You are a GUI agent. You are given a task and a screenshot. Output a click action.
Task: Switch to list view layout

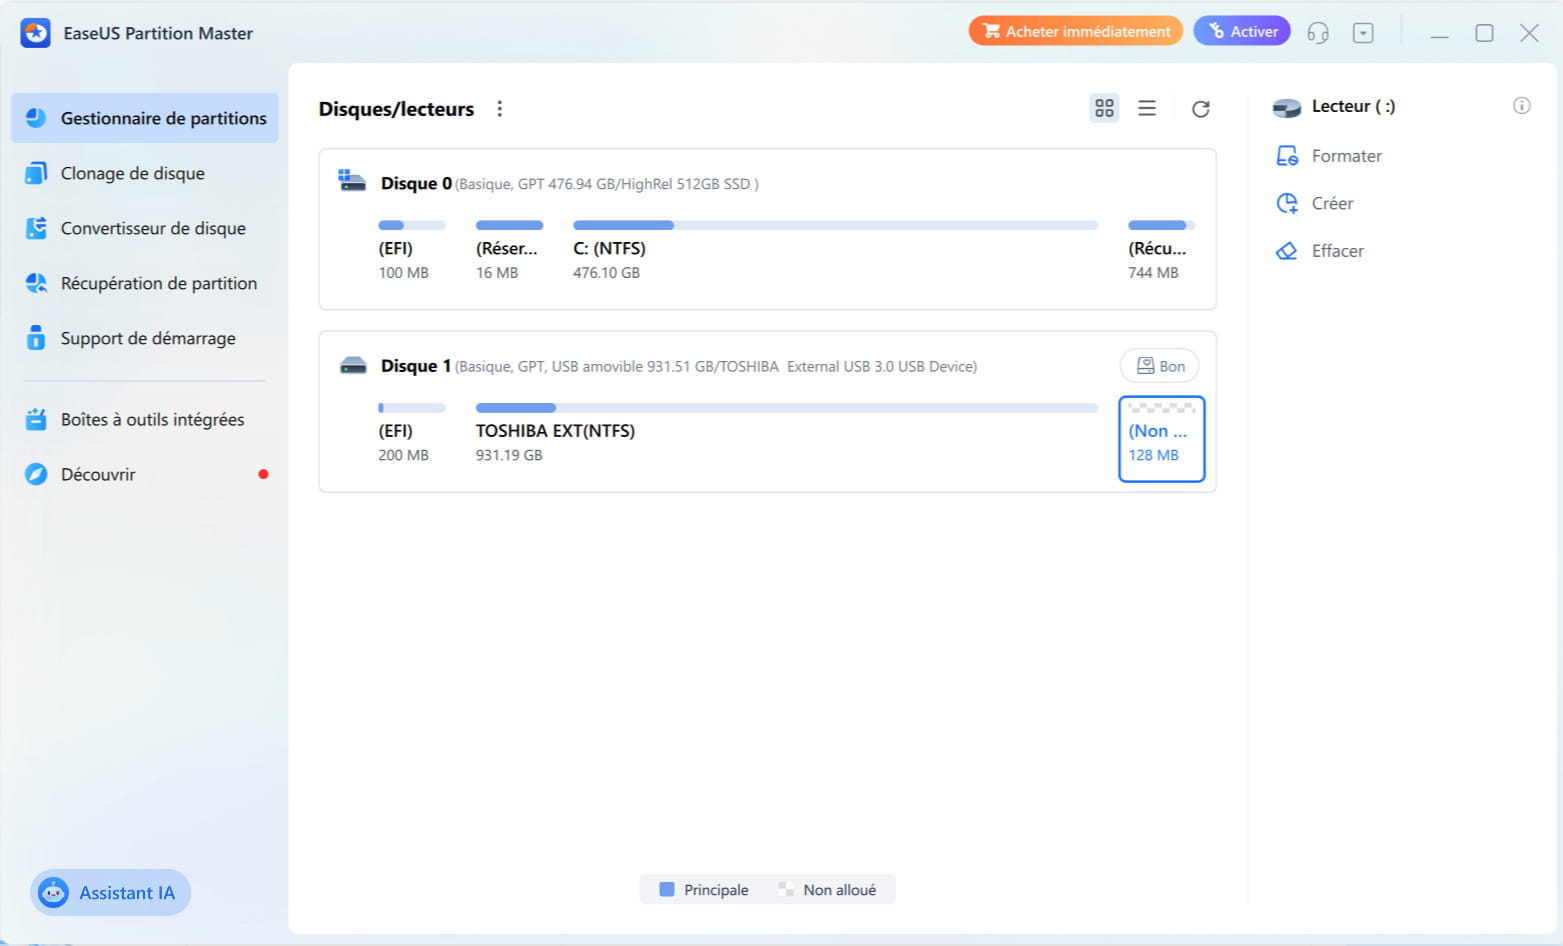click(1147, 108)
